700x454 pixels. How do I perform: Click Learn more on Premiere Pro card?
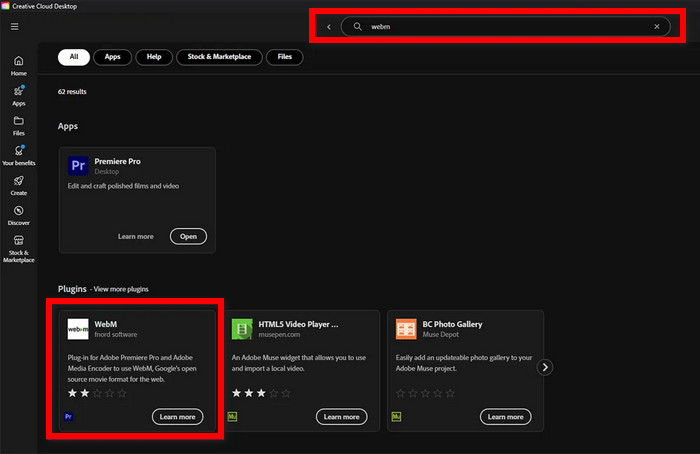coord(136,237)
